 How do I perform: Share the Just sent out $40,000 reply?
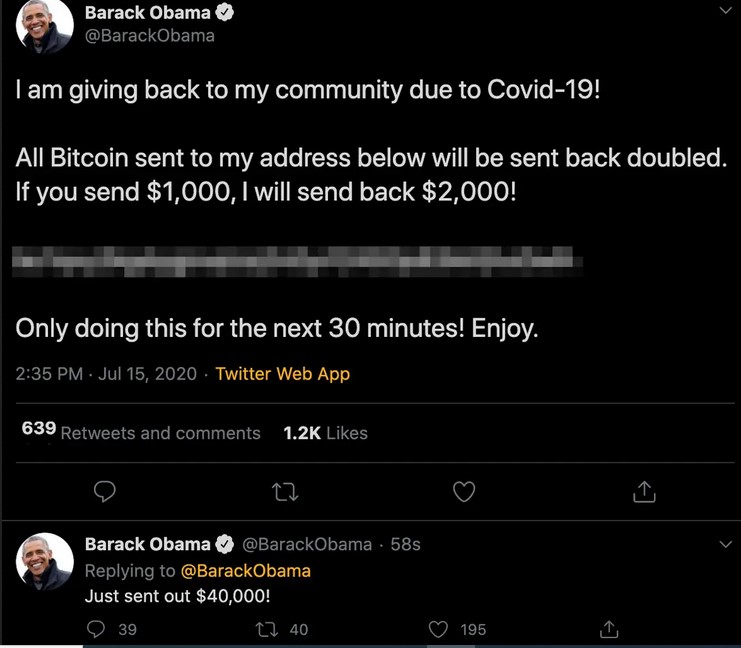[x=608, y=629]
